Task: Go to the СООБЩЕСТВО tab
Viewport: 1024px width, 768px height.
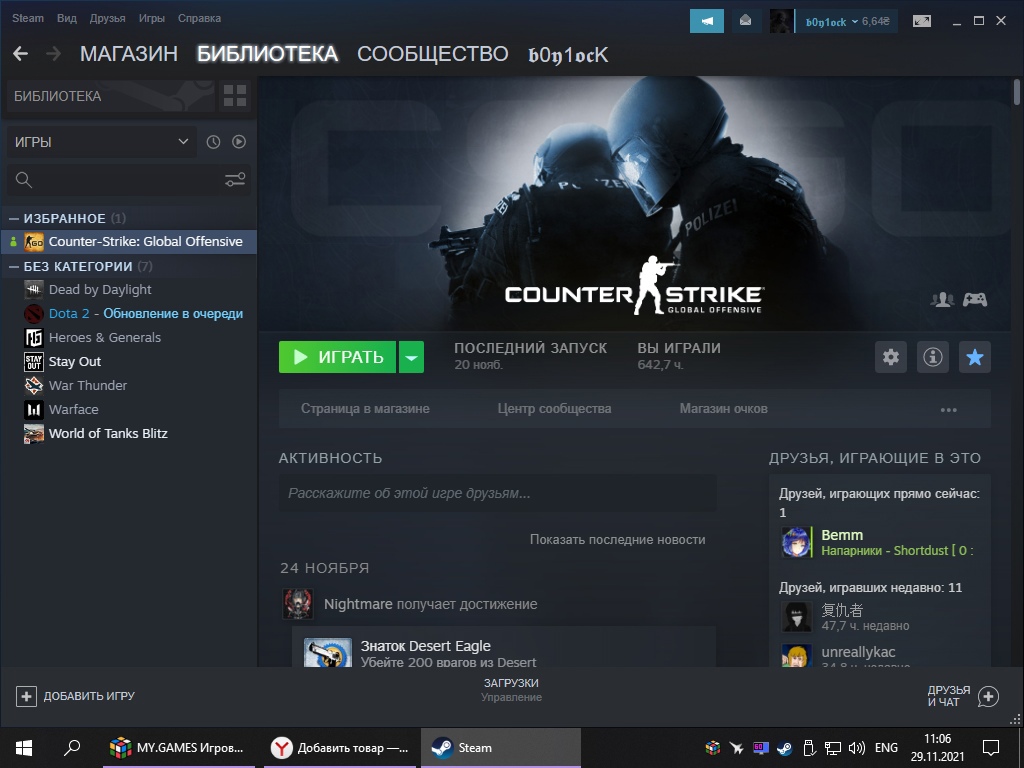Action: coord(432,54)
